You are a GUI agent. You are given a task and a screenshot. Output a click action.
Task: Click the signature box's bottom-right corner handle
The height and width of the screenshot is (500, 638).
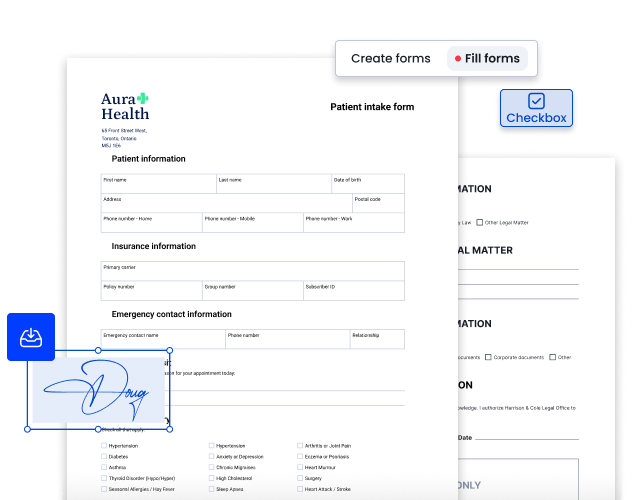[x=170, y=429]
